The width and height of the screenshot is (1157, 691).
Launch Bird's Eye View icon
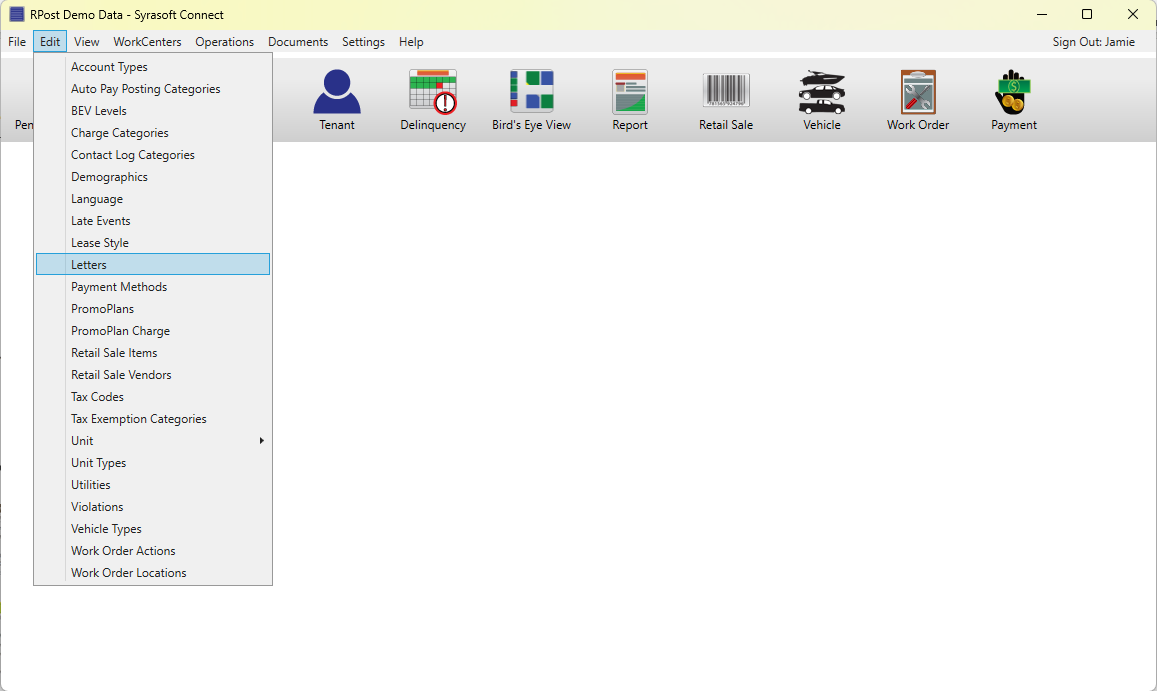(x=531, y=92)
